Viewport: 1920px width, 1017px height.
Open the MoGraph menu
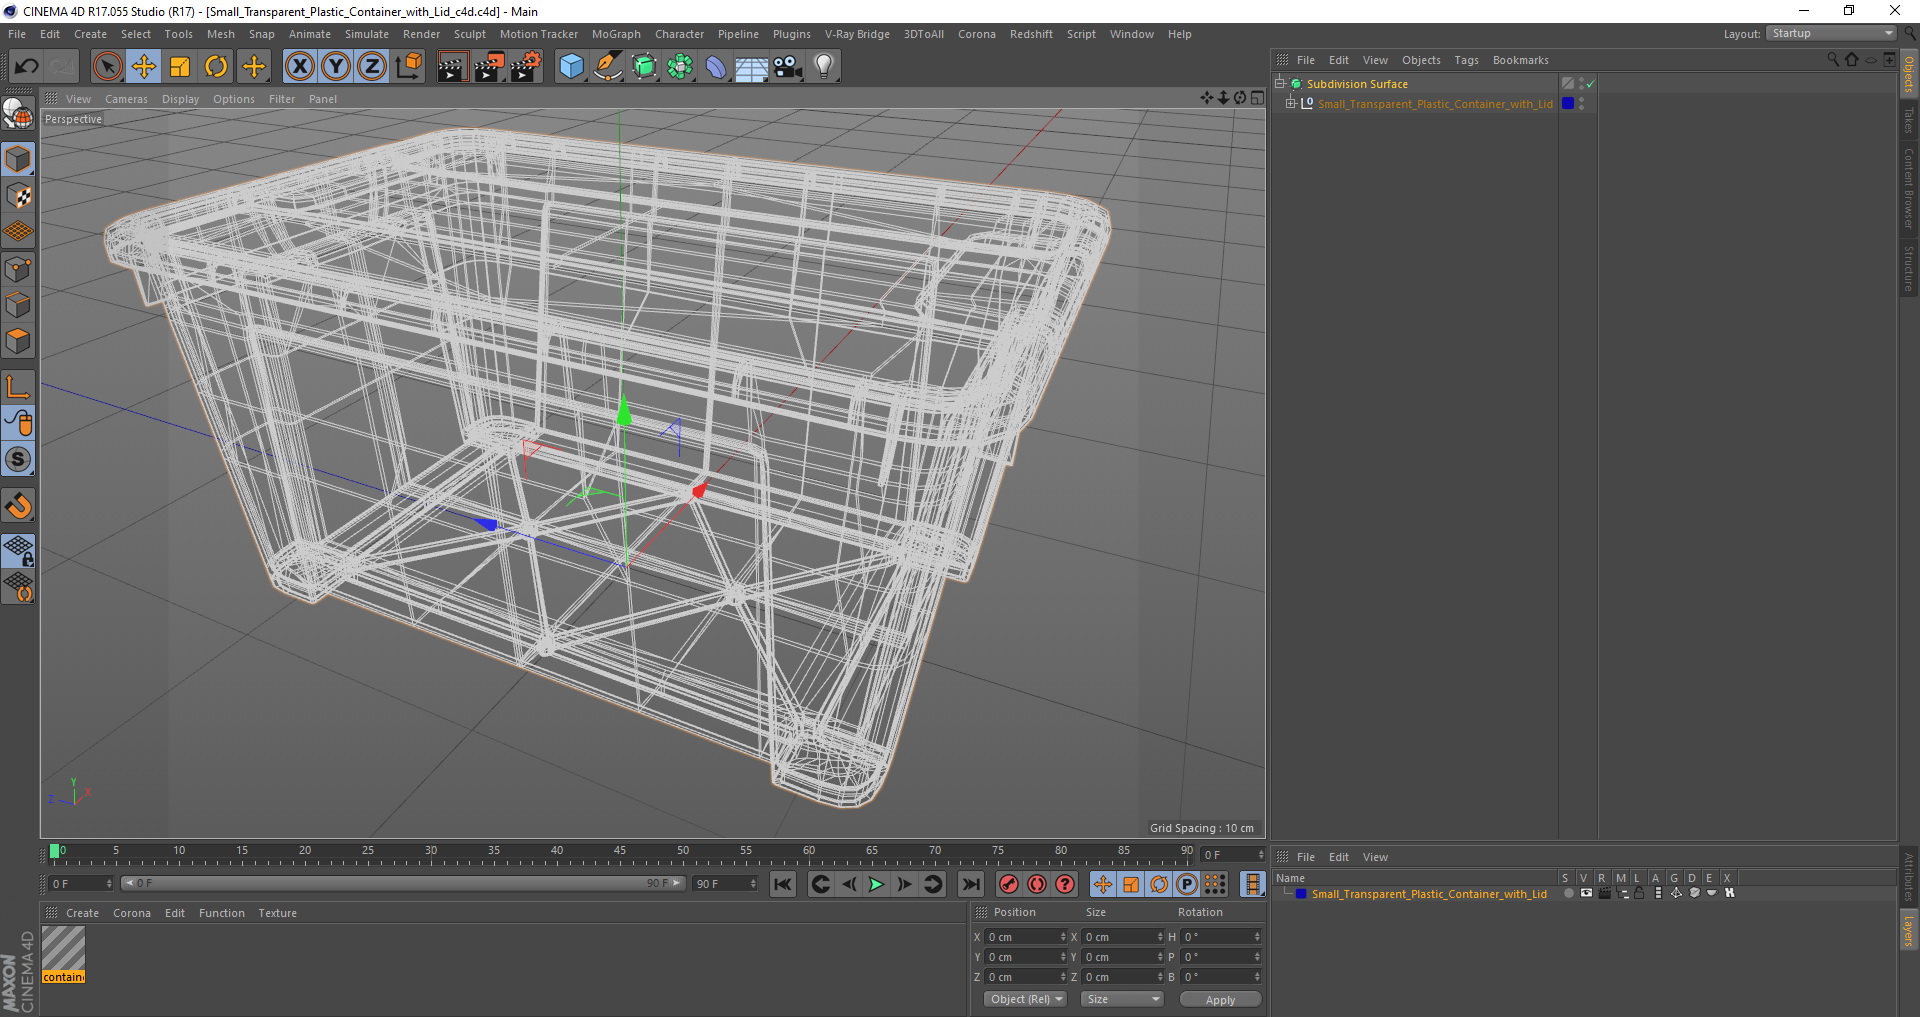616,34
